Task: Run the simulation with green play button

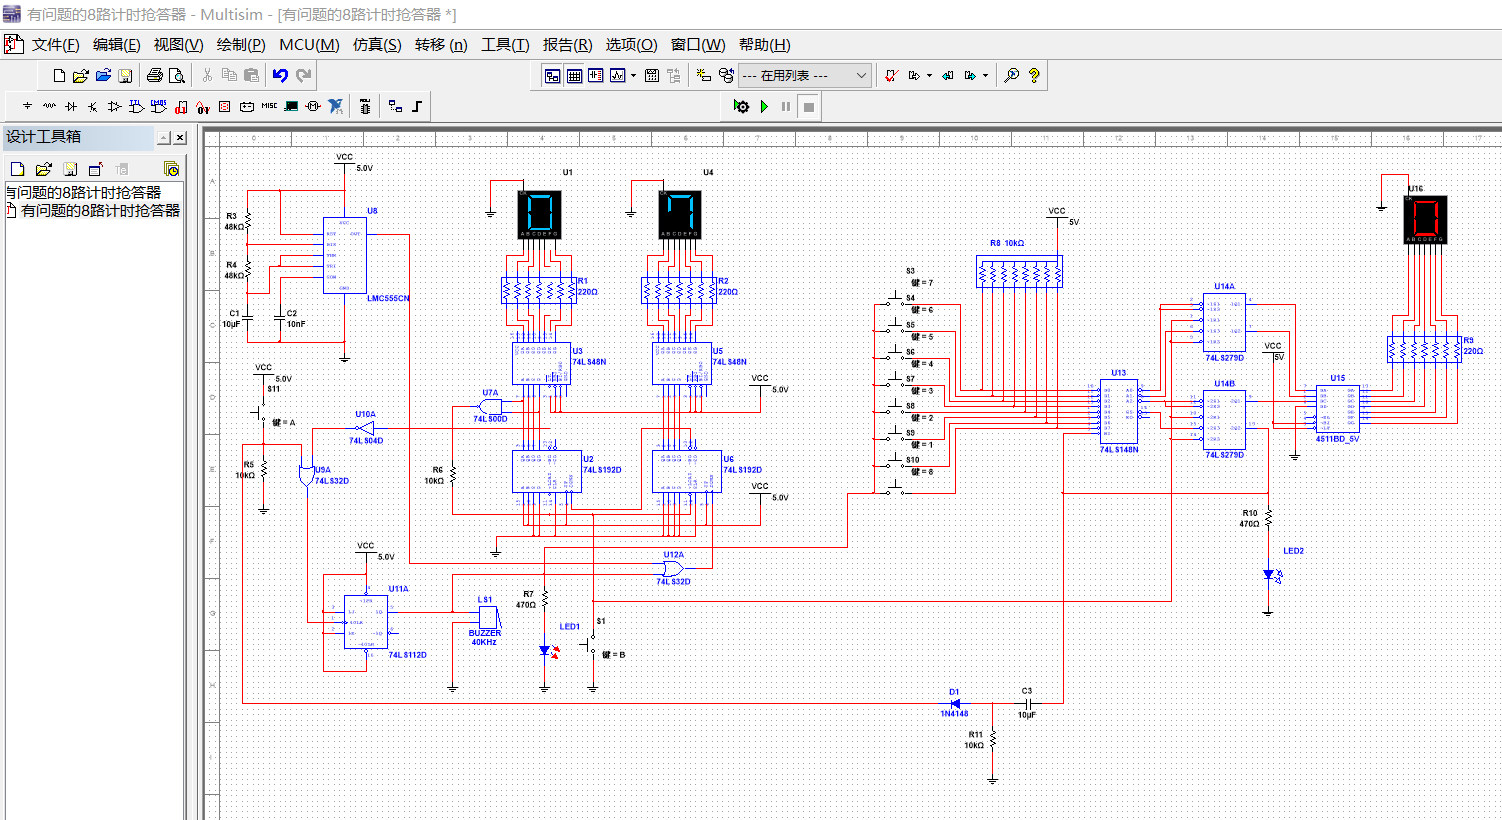Action: click(764, 106)
